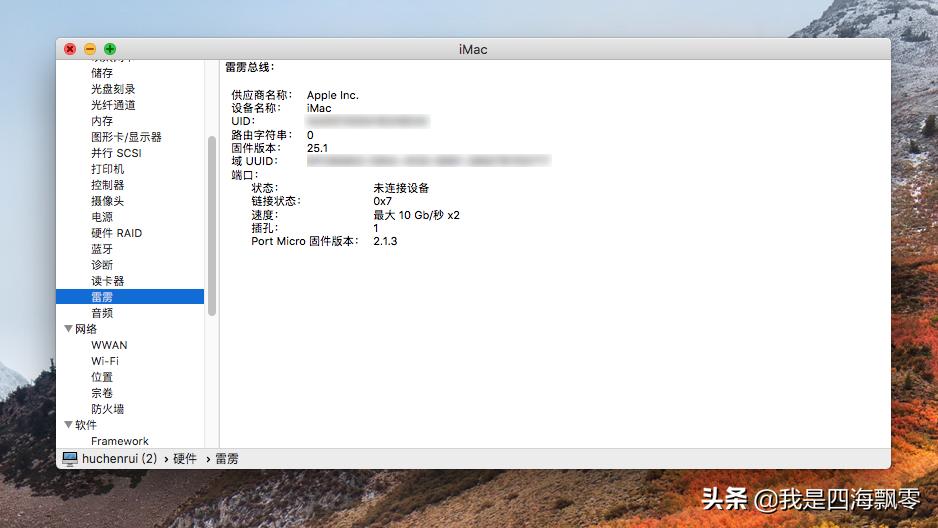Image resolution: width=938 pixels, height=528 pixels.
Task: Select the 网络 category heading
Action: pos(86,329)
